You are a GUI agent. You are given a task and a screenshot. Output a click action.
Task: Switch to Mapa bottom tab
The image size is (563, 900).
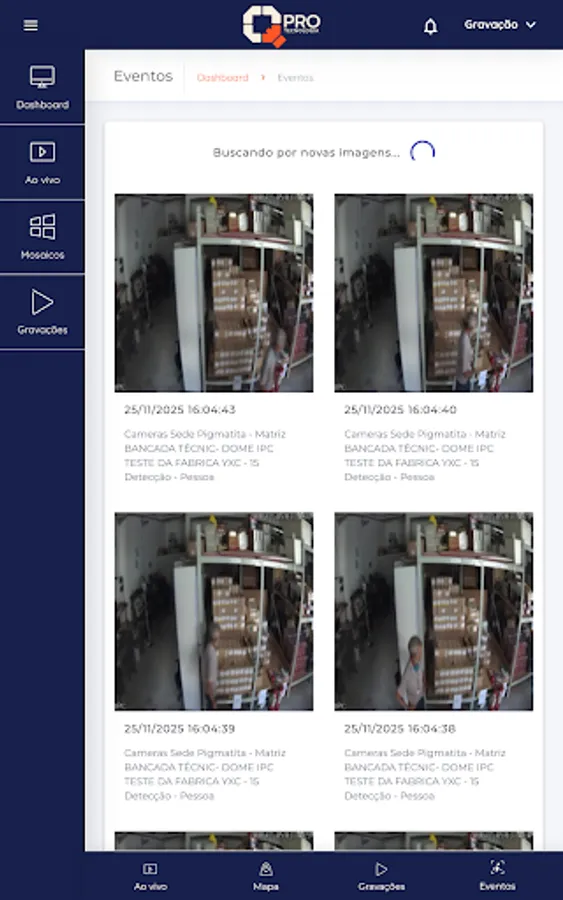(266, 876)
